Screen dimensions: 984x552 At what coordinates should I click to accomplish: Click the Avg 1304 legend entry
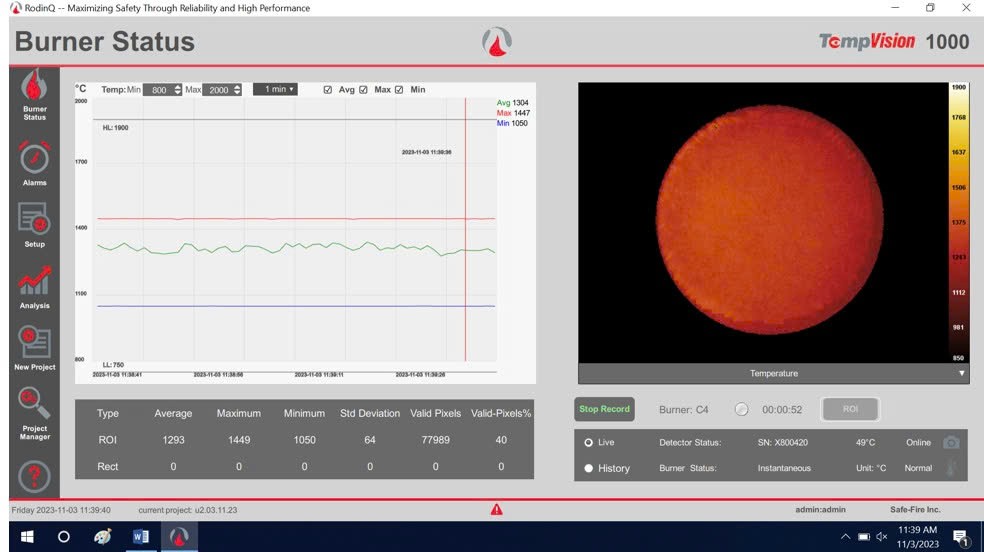pyautogui.click(x=513, y=102)
